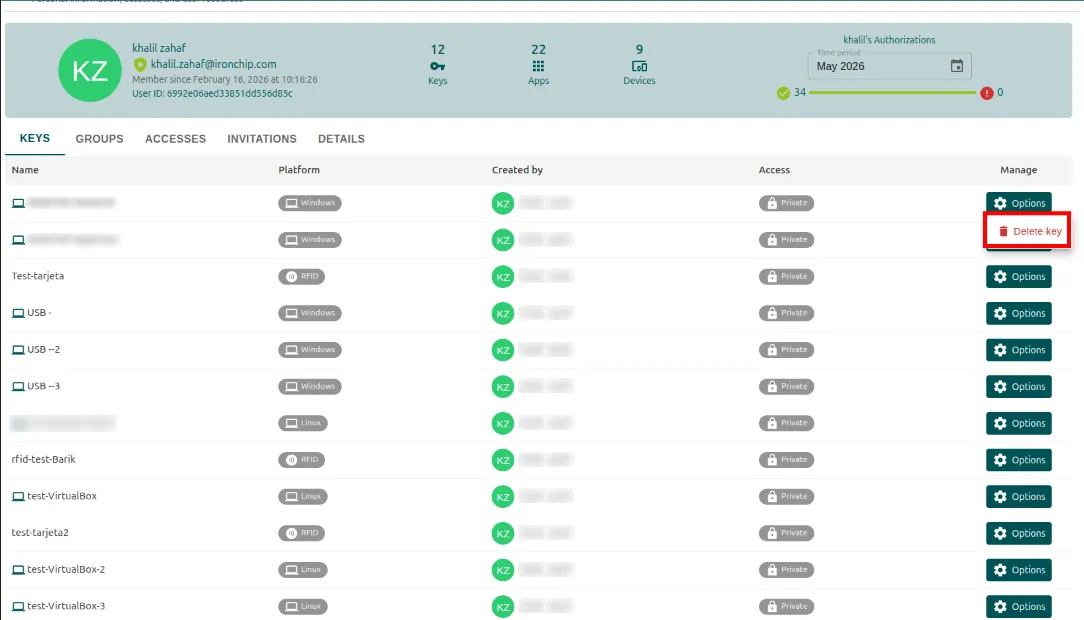View the DETAILS tab
Image resolution: width=1084 pixels, height=620 pixels.
342,139
